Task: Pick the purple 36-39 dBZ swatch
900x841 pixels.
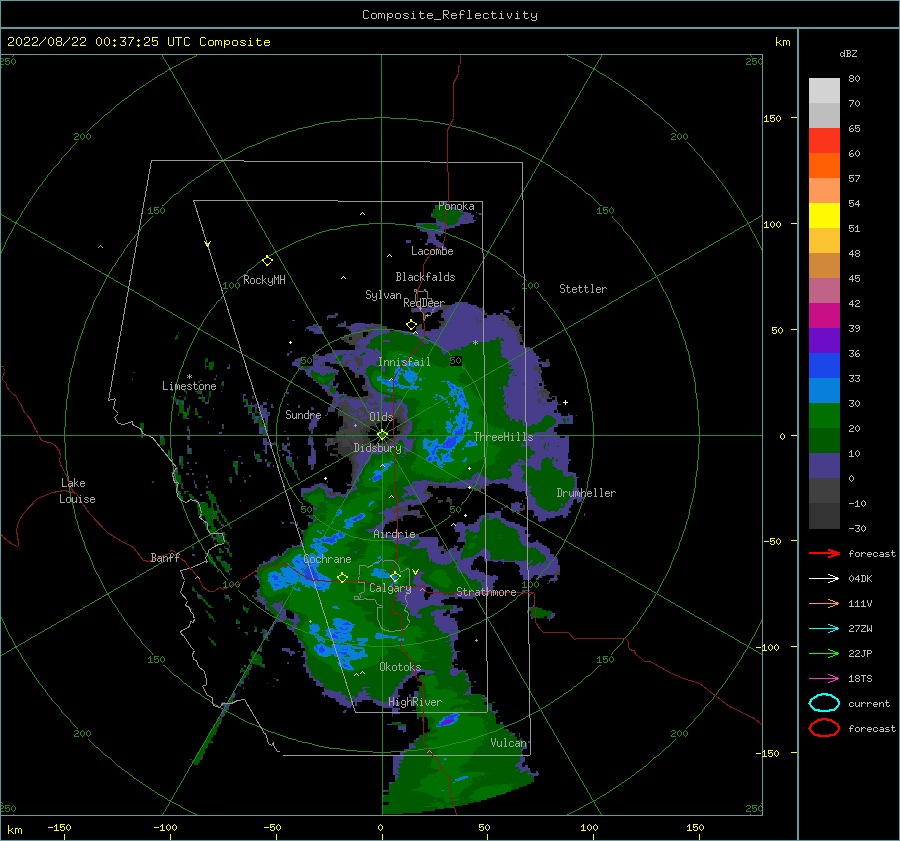Action: pos(824,341)
